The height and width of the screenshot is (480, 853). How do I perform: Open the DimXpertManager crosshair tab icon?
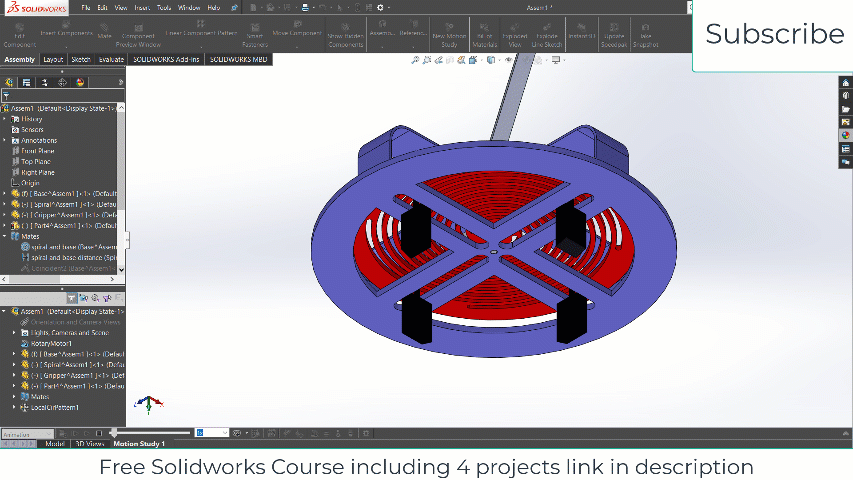click(x=63, y=83)
